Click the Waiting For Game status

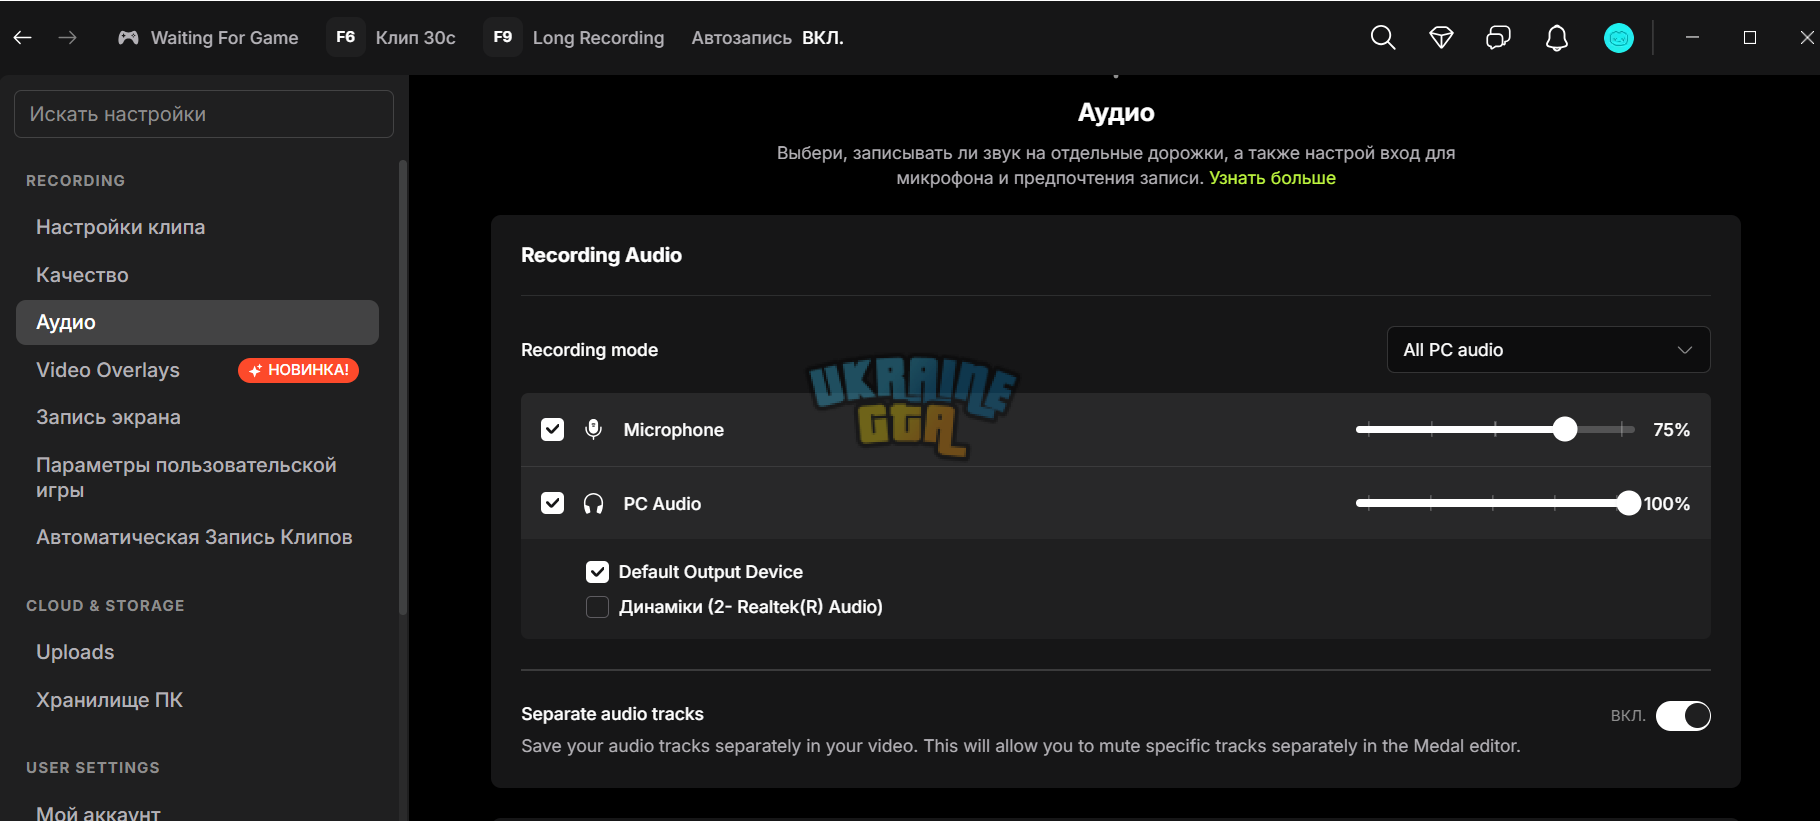pos(224,38)
